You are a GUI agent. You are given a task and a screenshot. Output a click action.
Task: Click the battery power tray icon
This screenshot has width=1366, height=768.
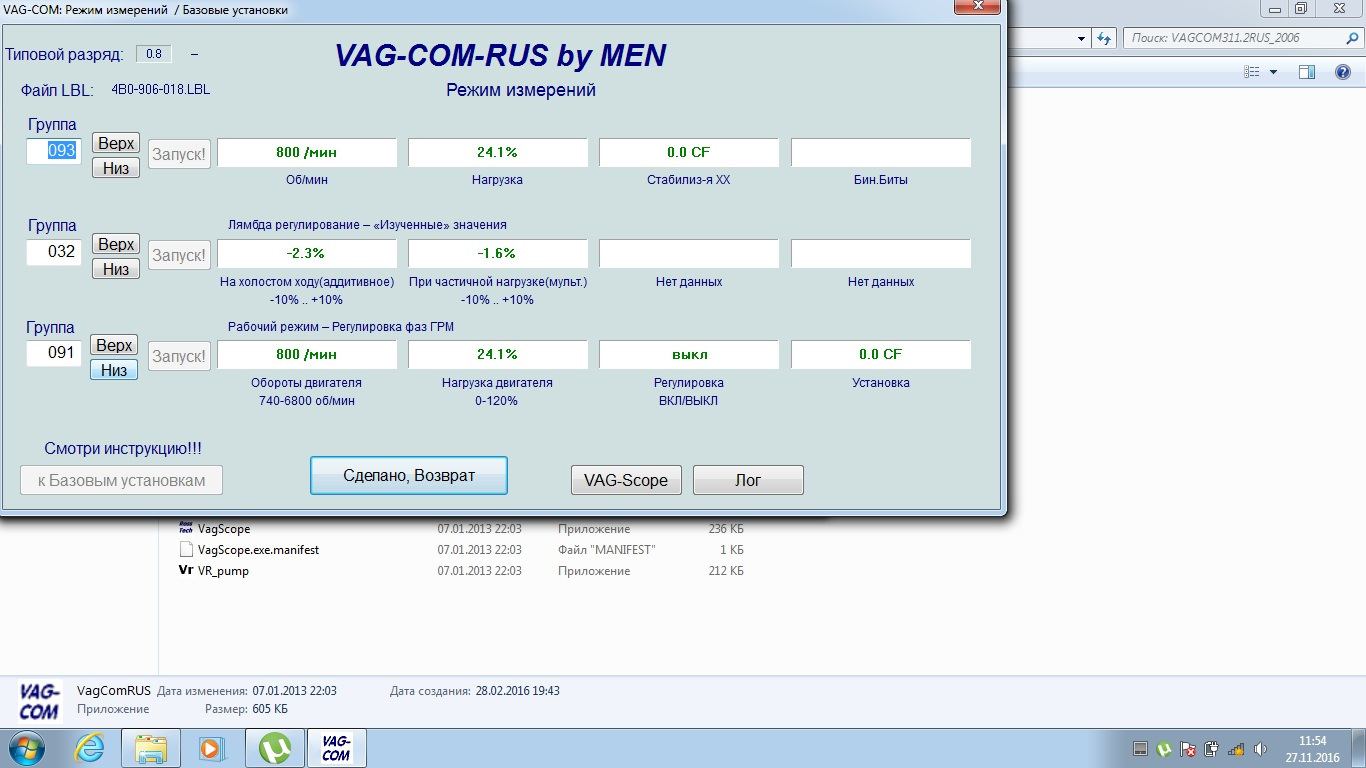1212,748
